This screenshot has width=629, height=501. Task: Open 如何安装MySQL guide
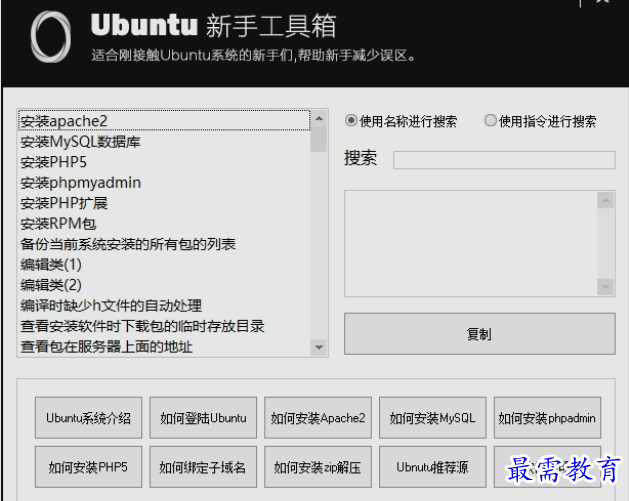click(432, 418)
